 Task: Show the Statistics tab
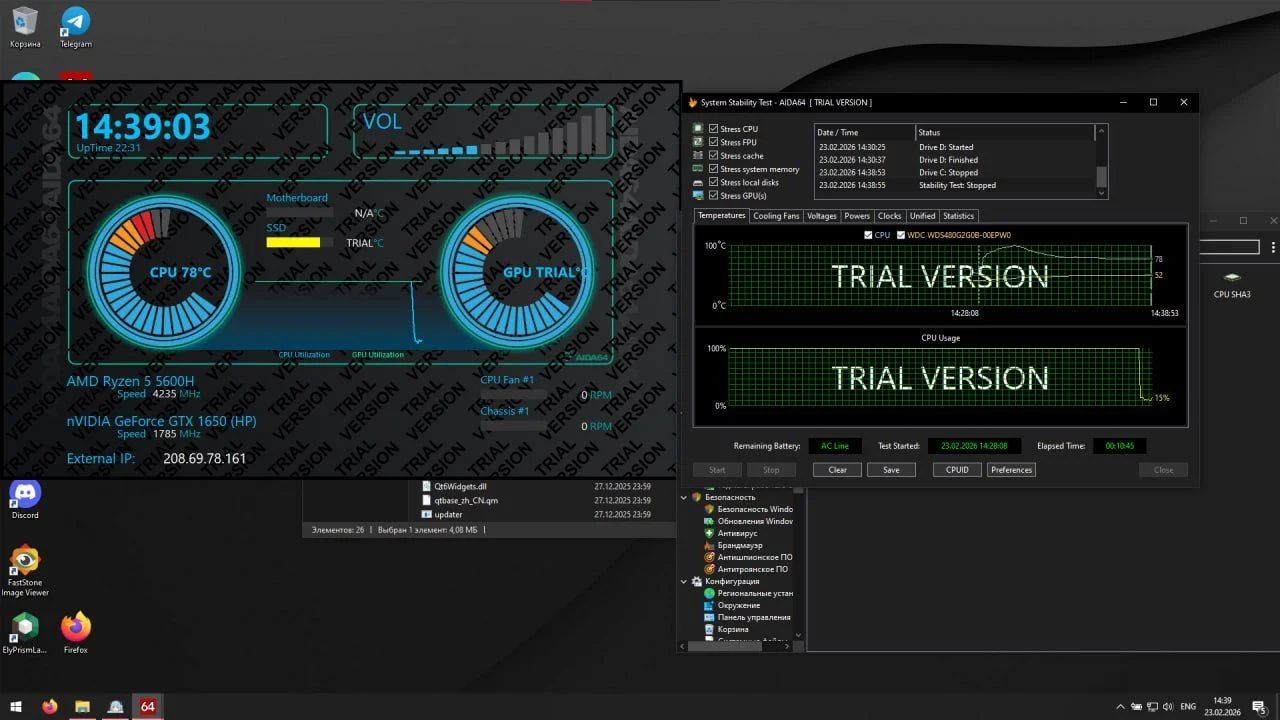tap(958, 216)
